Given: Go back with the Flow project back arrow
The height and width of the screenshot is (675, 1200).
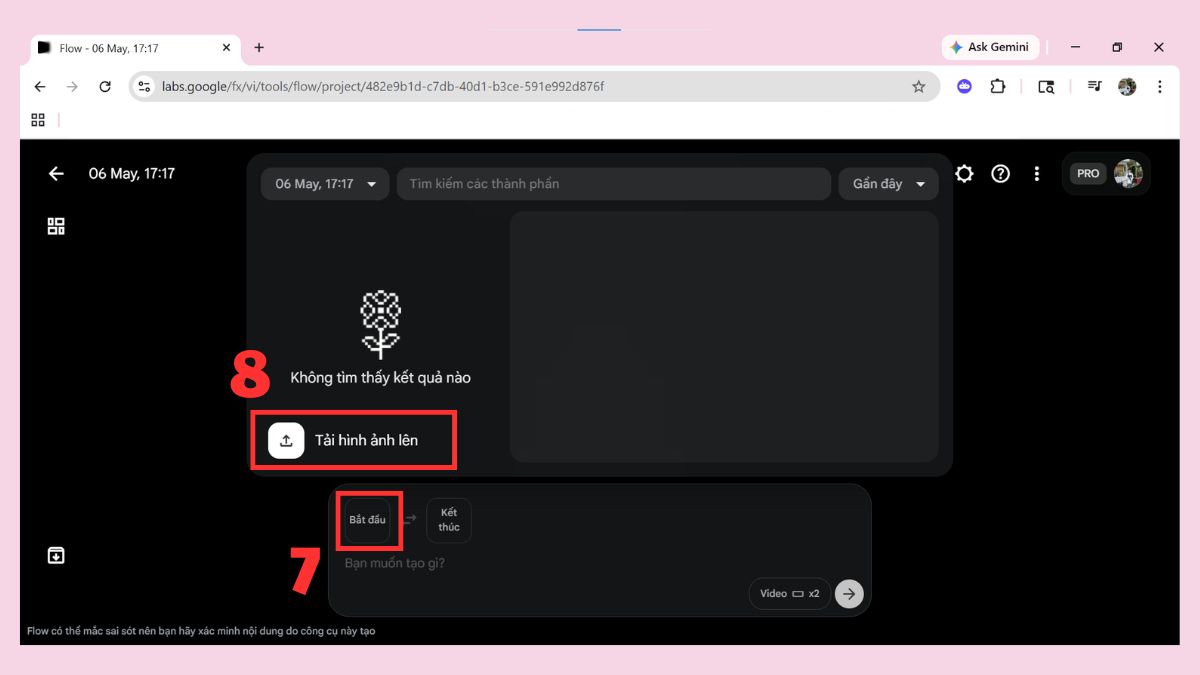Looking at the screenshot, I should click(x=56, y=173).
